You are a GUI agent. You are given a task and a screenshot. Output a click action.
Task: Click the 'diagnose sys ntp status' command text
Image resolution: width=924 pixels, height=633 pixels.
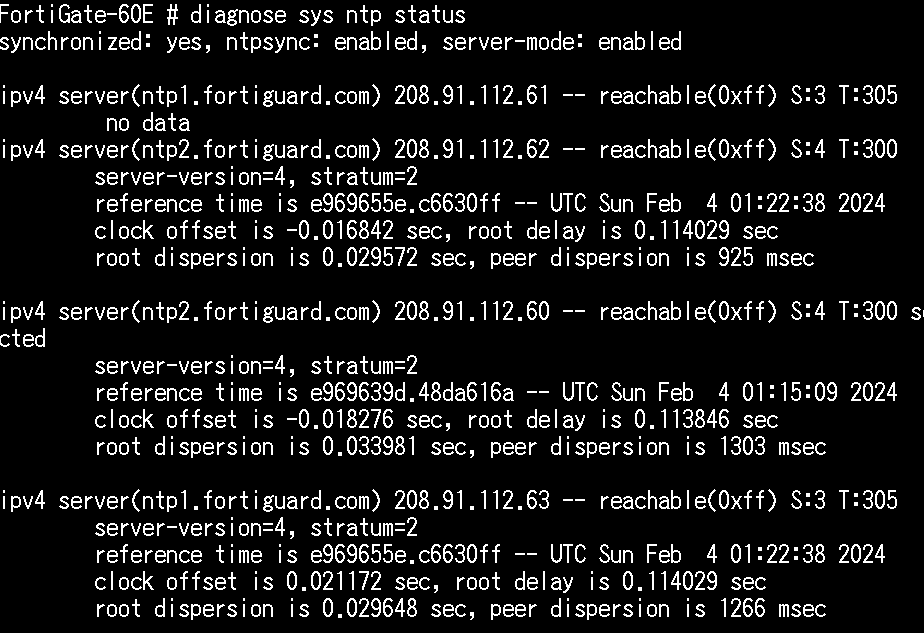pyautogui.click(x=328, y=15)
